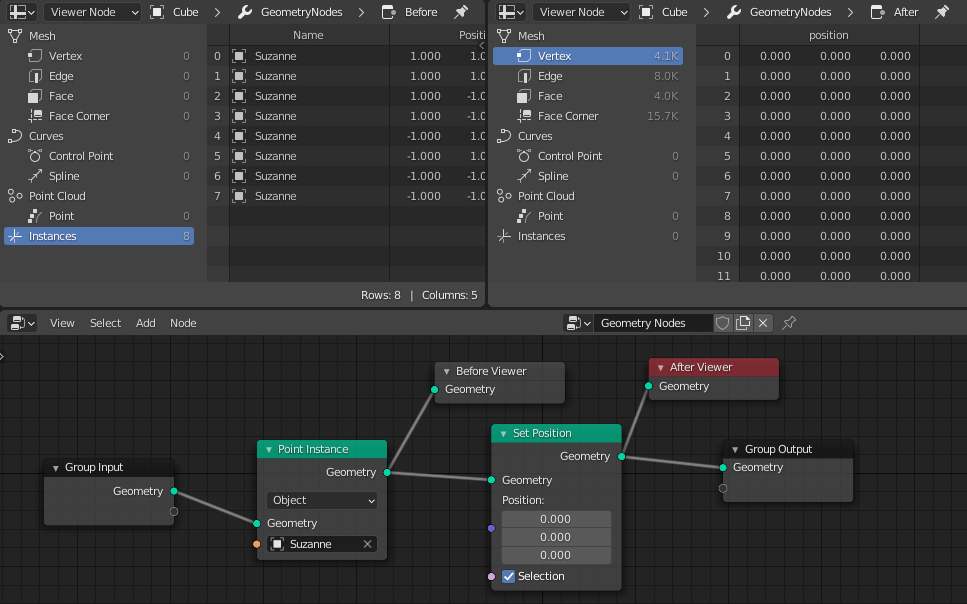
Task: Open the node editor type menu
Action: (x=22, y=323)
